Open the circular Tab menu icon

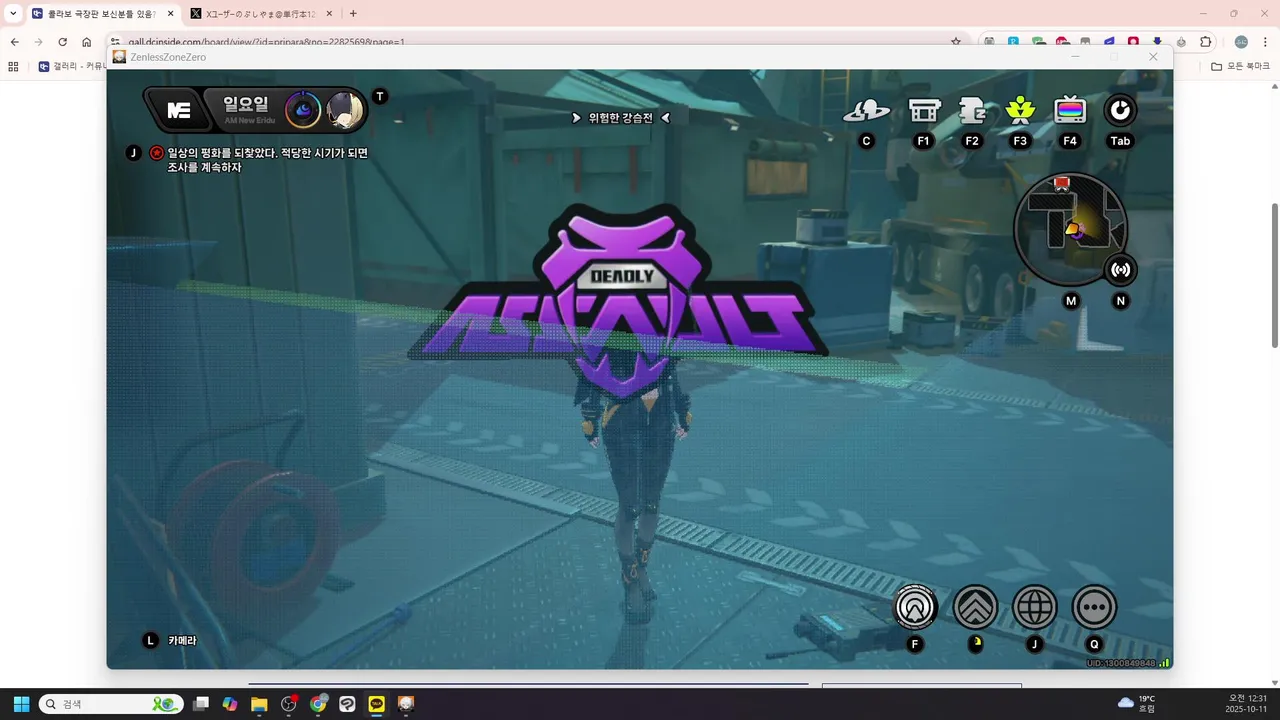[1120, 110]
